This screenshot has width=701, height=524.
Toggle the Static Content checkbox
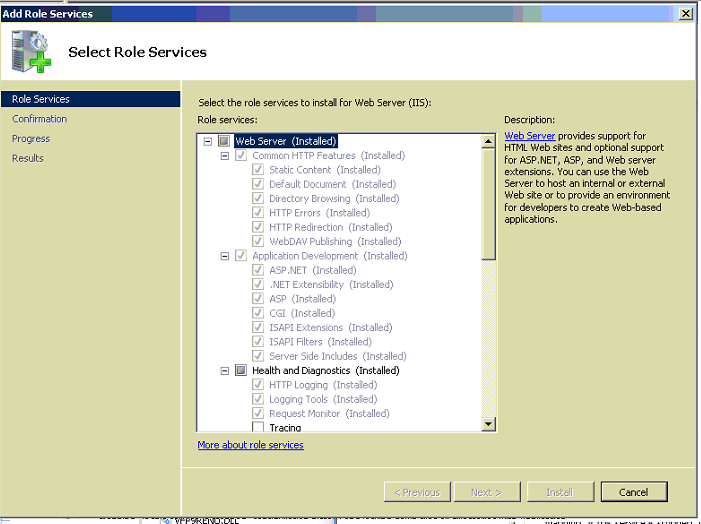tap(258, 170)
